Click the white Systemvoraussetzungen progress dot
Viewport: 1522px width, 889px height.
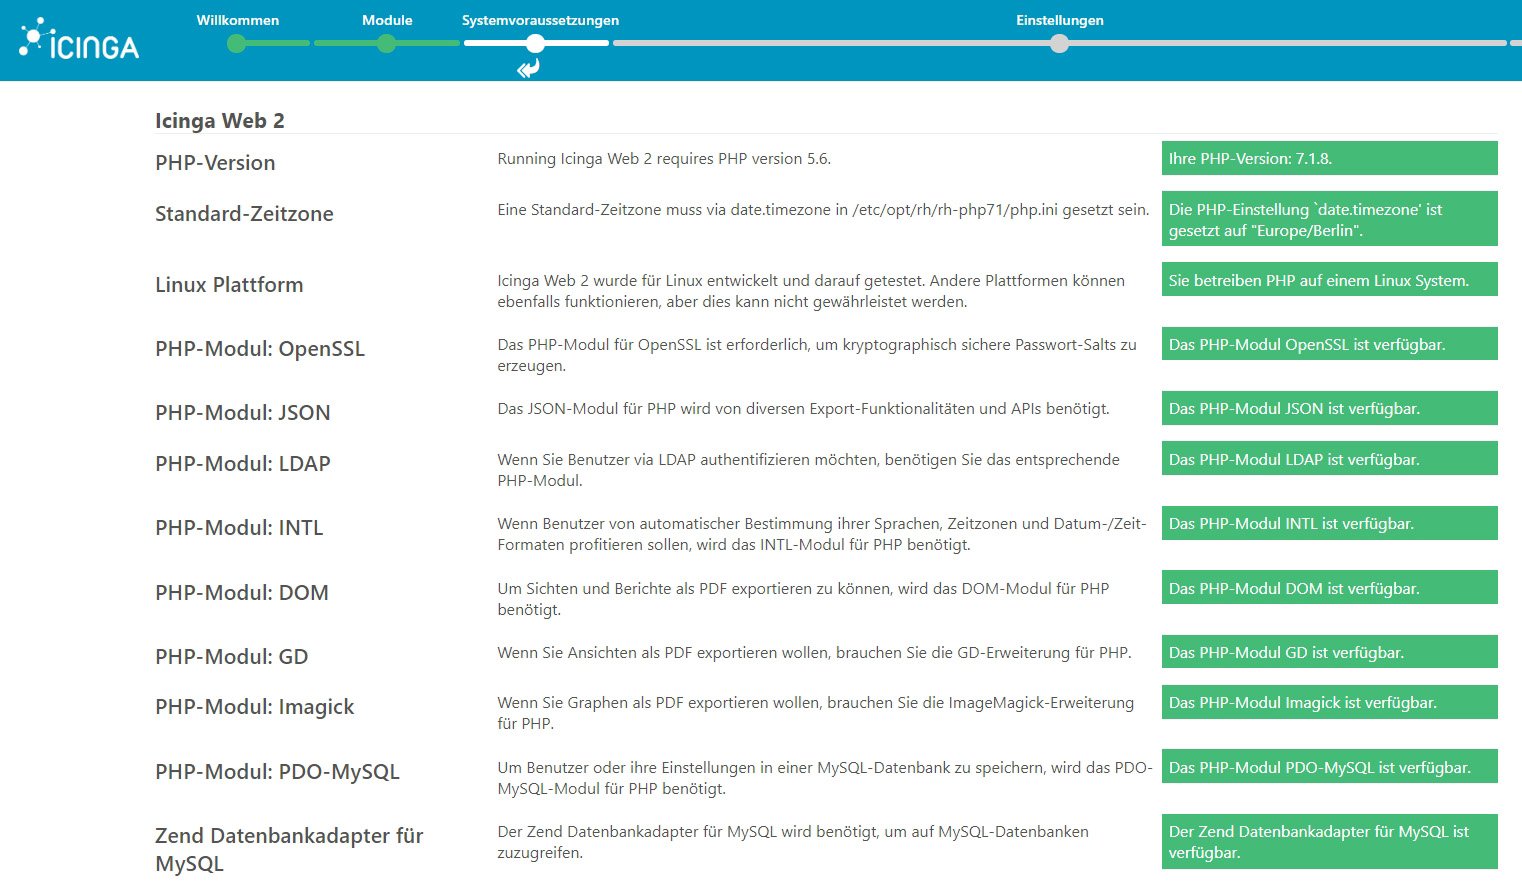point(535,43)
